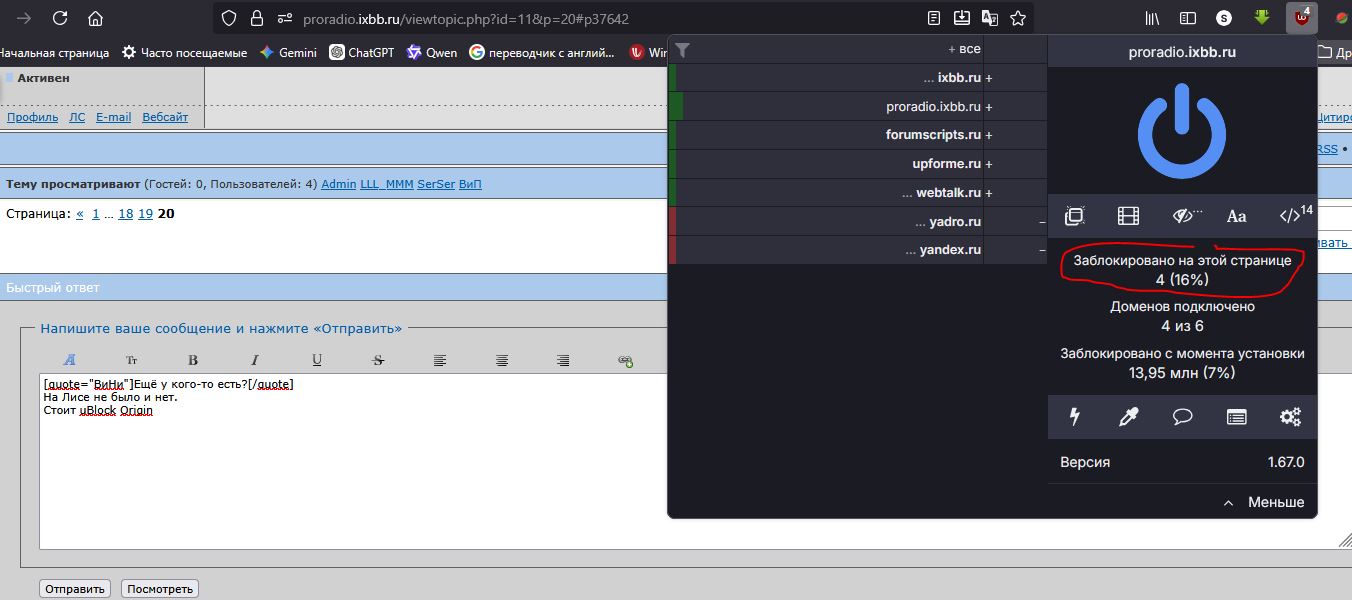Toggle cosmetic filtering eye icon

click(x=1184, y=216)
